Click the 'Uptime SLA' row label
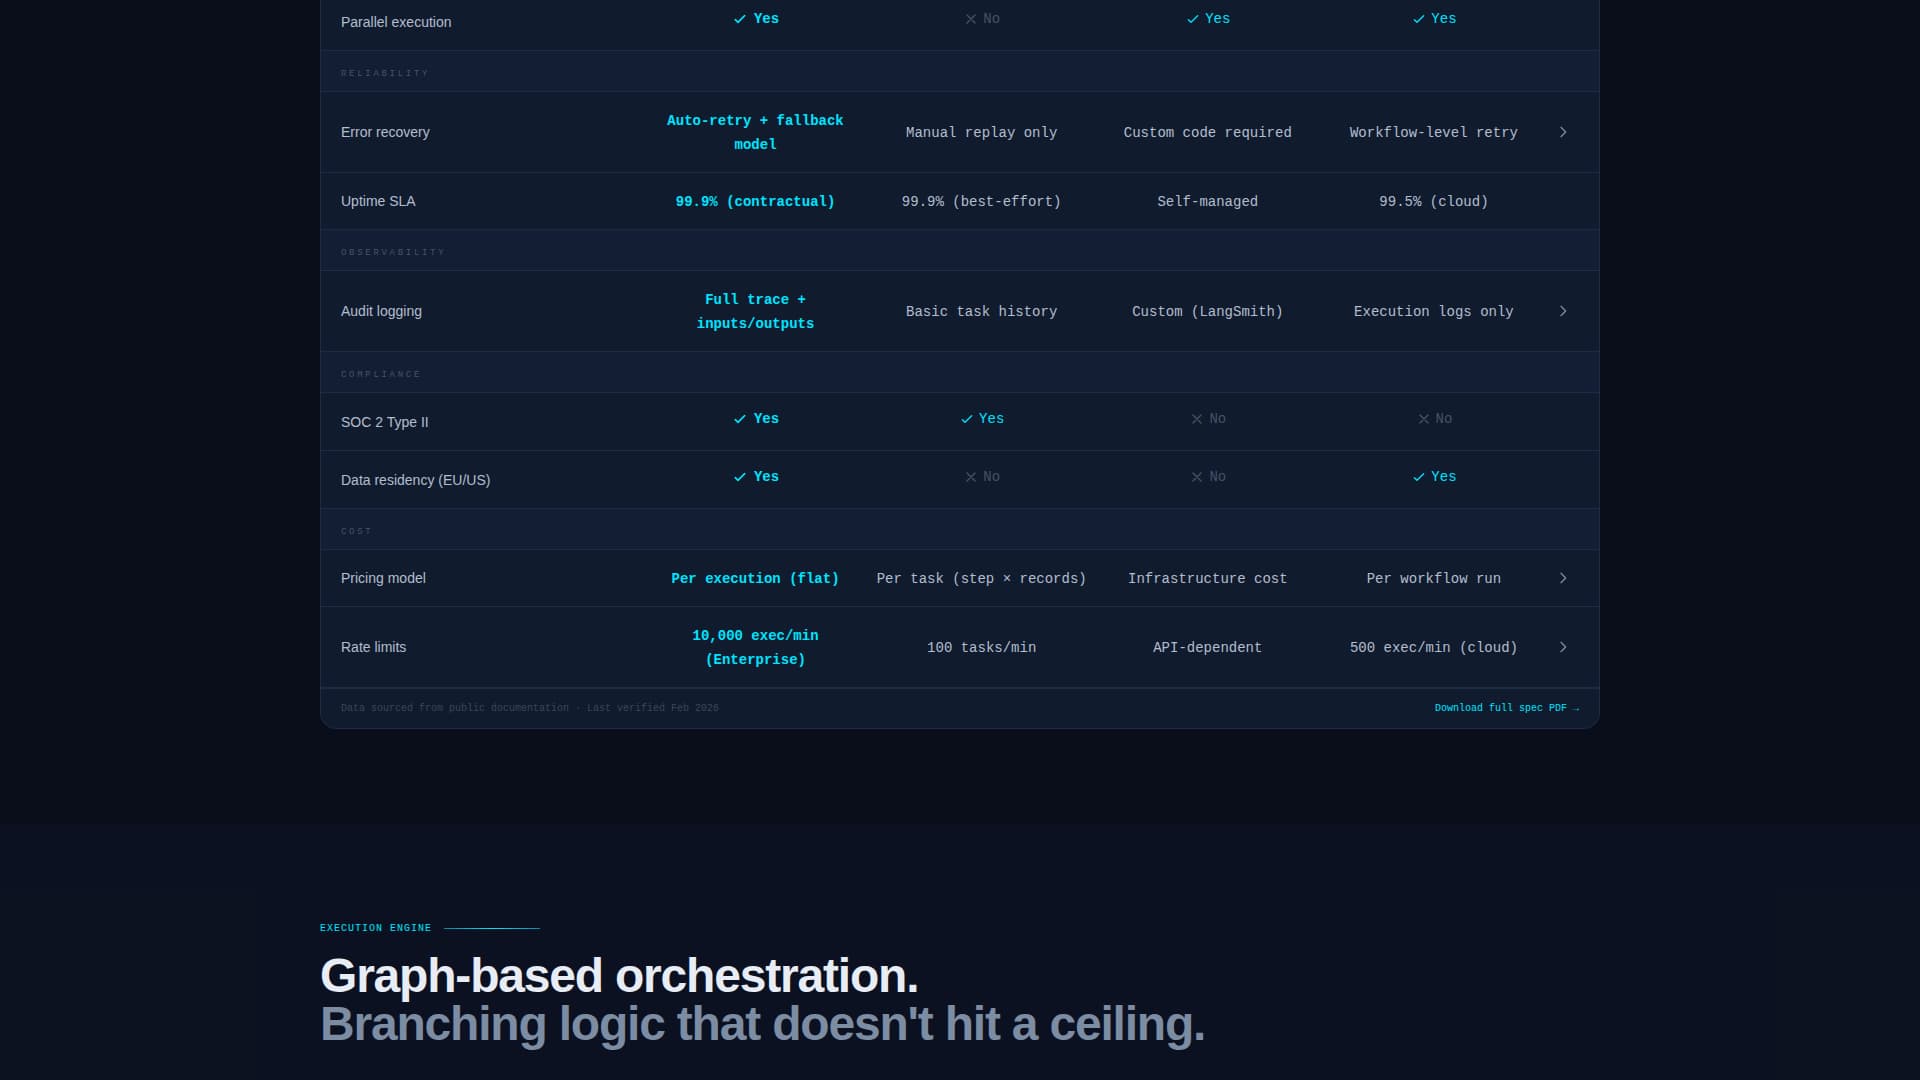 [378, 201]
